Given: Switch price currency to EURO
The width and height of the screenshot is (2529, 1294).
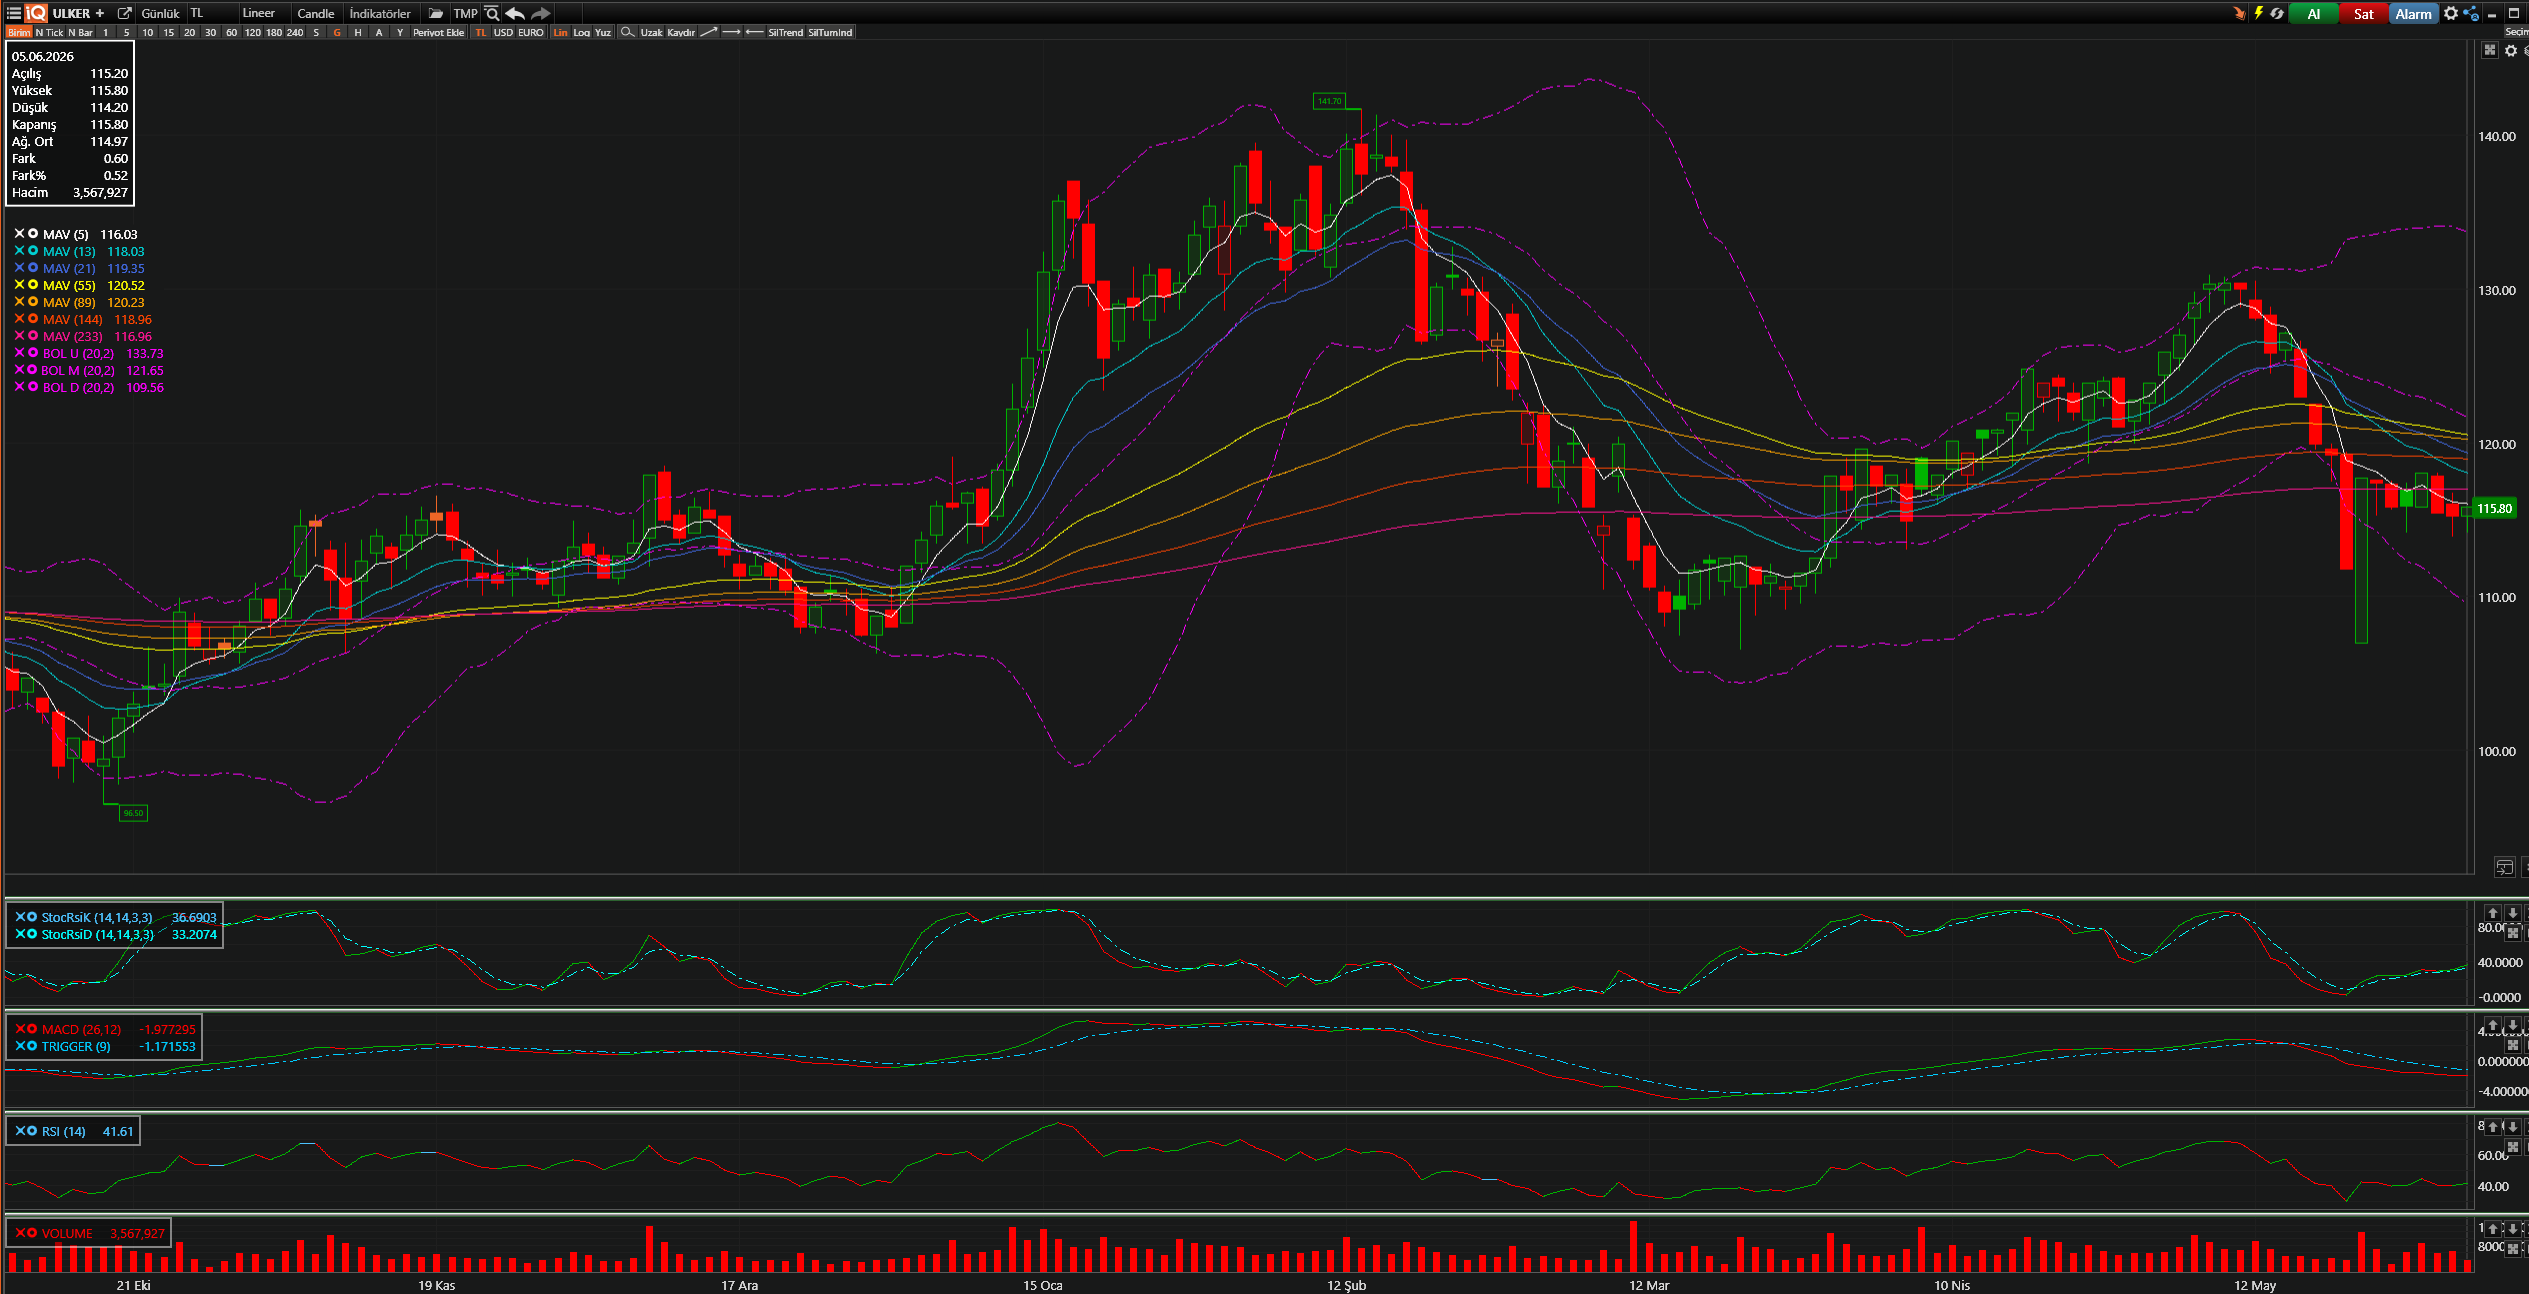Looking at the screenshot, I should 531,32.
